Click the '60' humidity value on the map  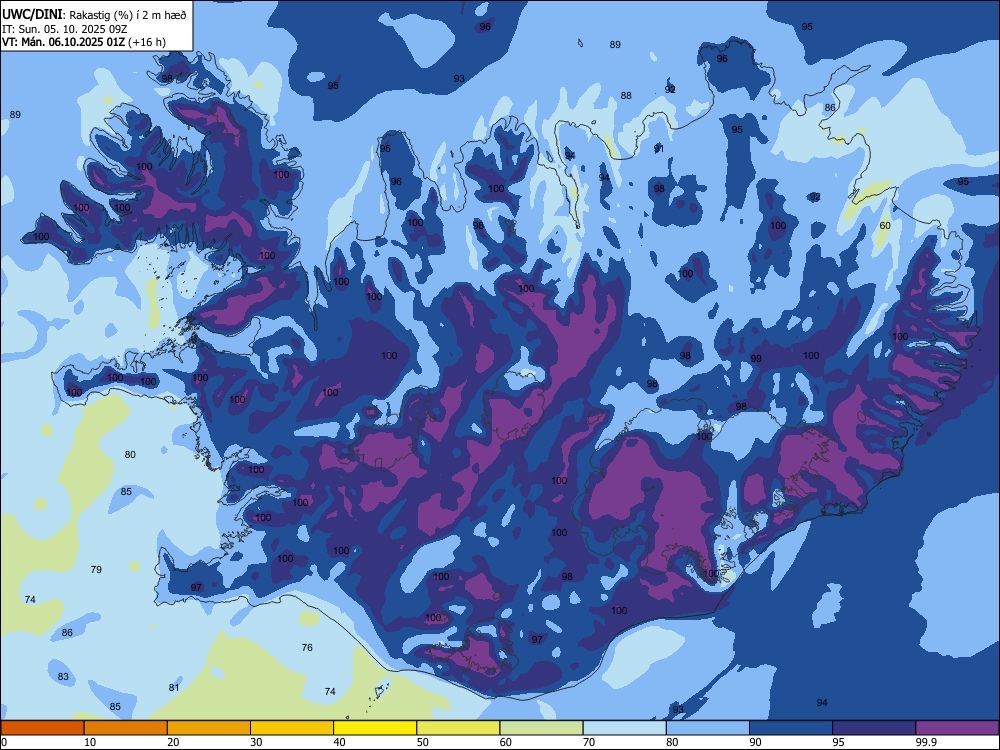tap(885, 226)
